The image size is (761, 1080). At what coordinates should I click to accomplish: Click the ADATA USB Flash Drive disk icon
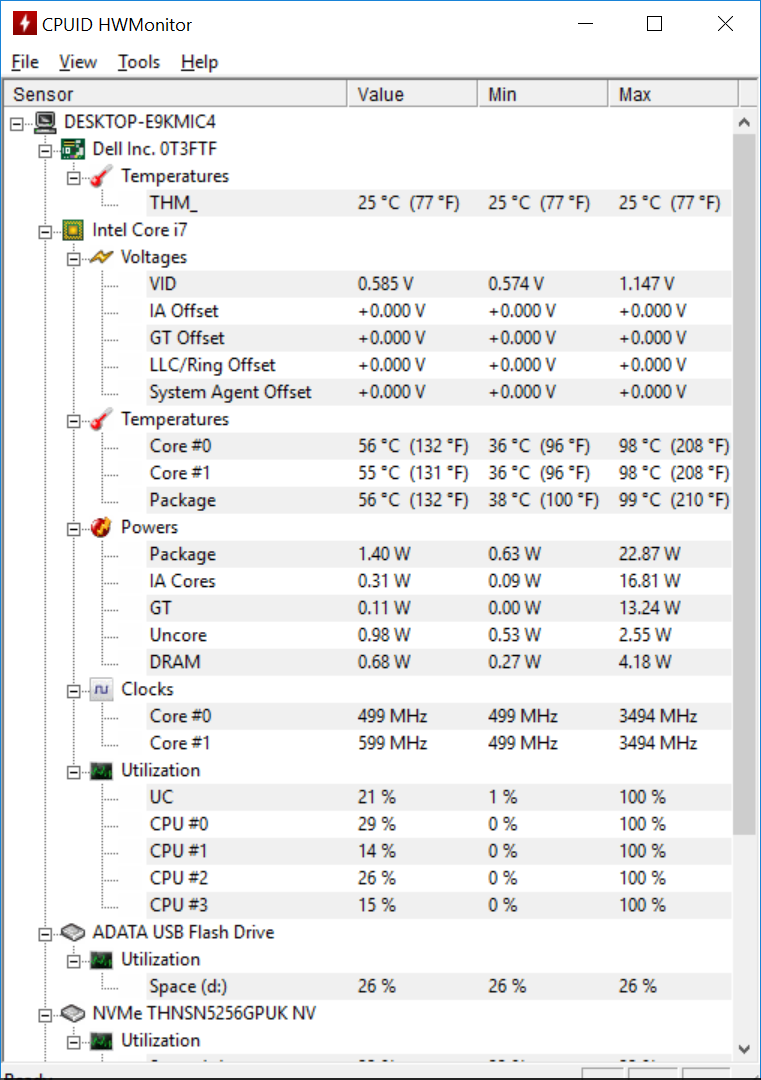(73, 933)
